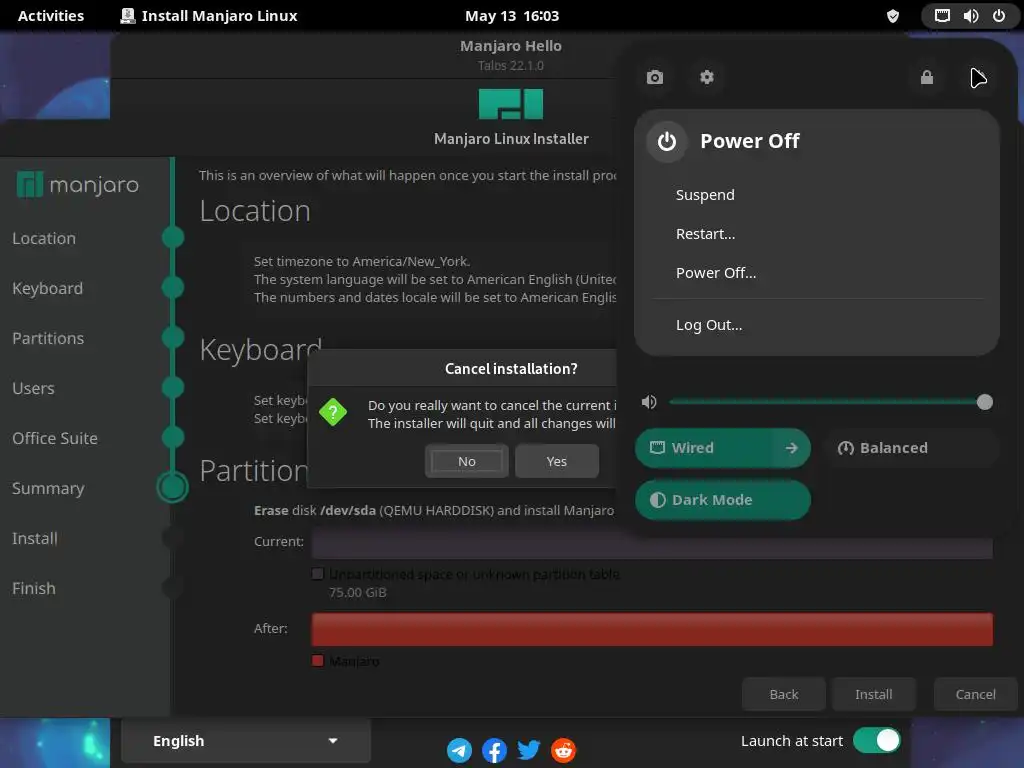Open the Twitter link icon
This screenshot has height=768, width=1024.
coord(529,750)
